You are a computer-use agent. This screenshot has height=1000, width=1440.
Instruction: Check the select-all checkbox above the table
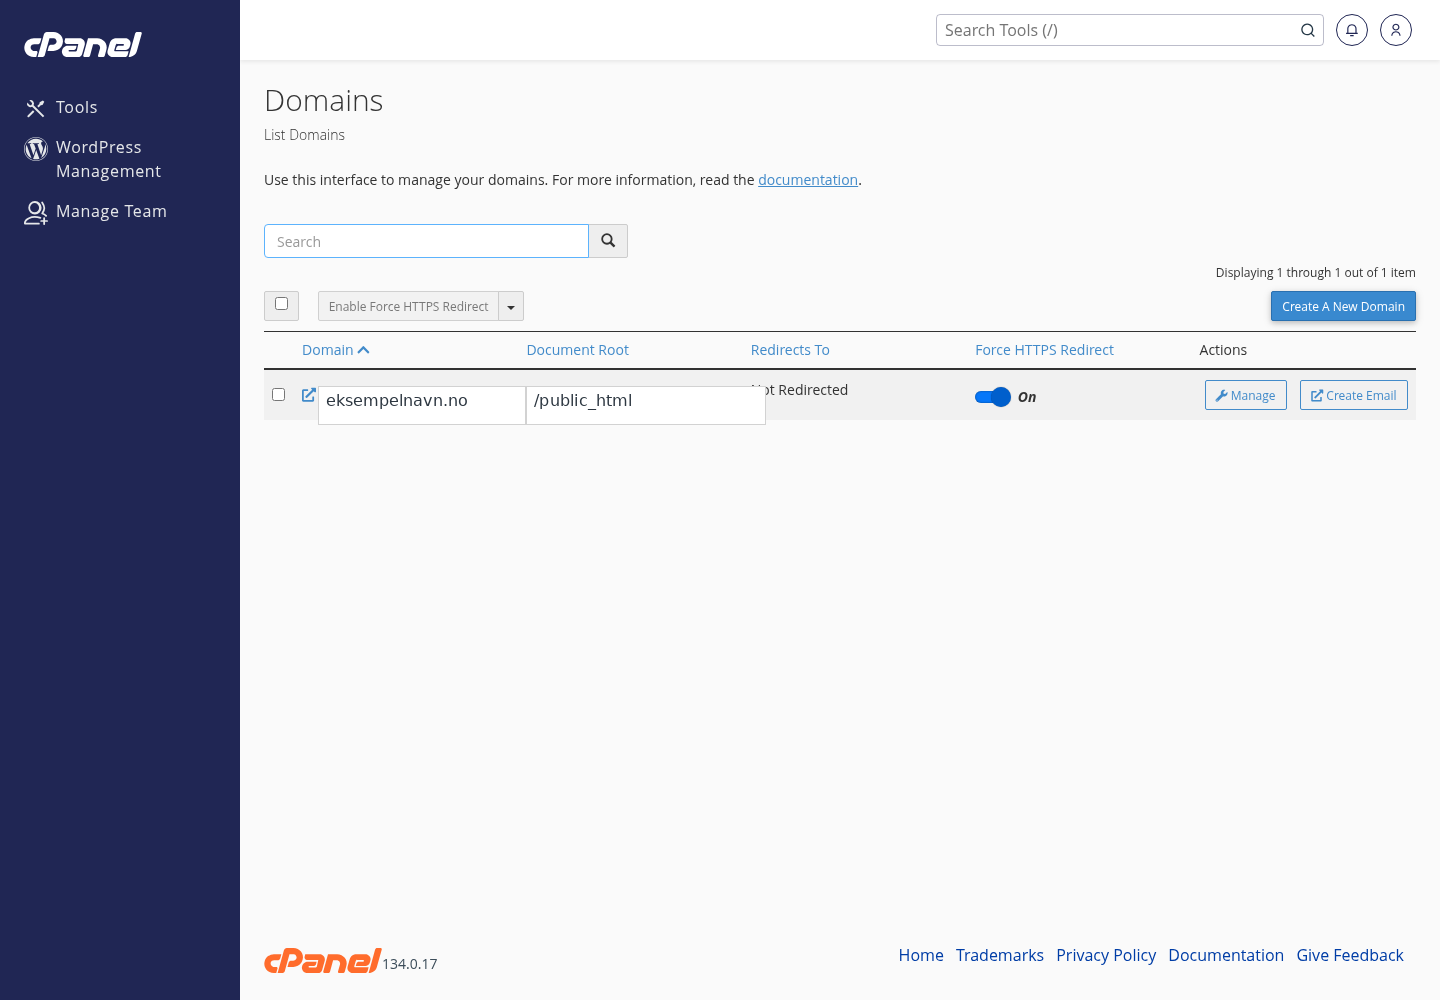click(x=281, y=305)
